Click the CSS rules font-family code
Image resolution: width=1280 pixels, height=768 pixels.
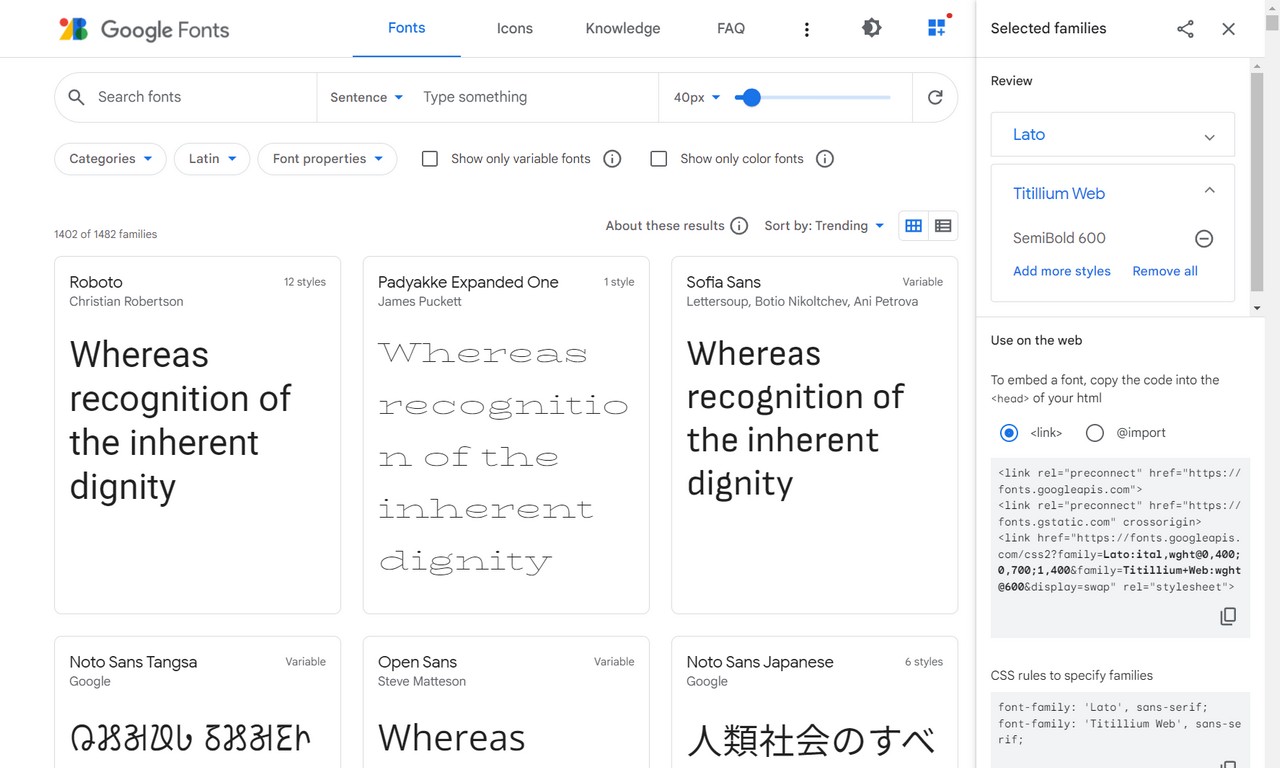[1120, 724]
